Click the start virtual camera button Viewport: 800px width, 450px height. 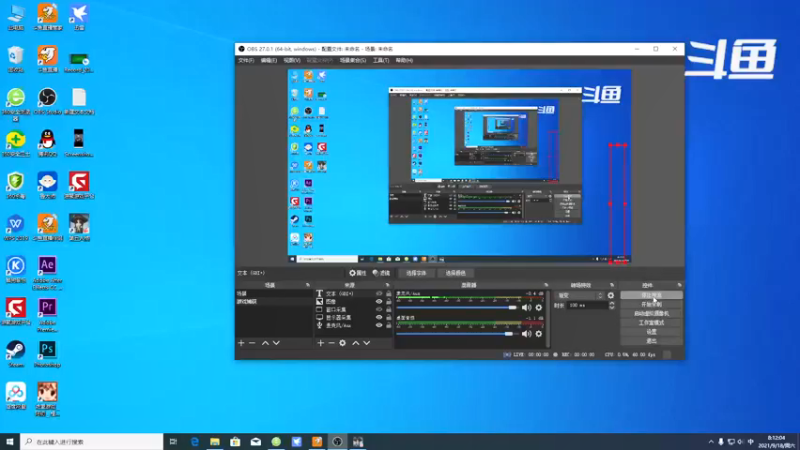(652, 314)
